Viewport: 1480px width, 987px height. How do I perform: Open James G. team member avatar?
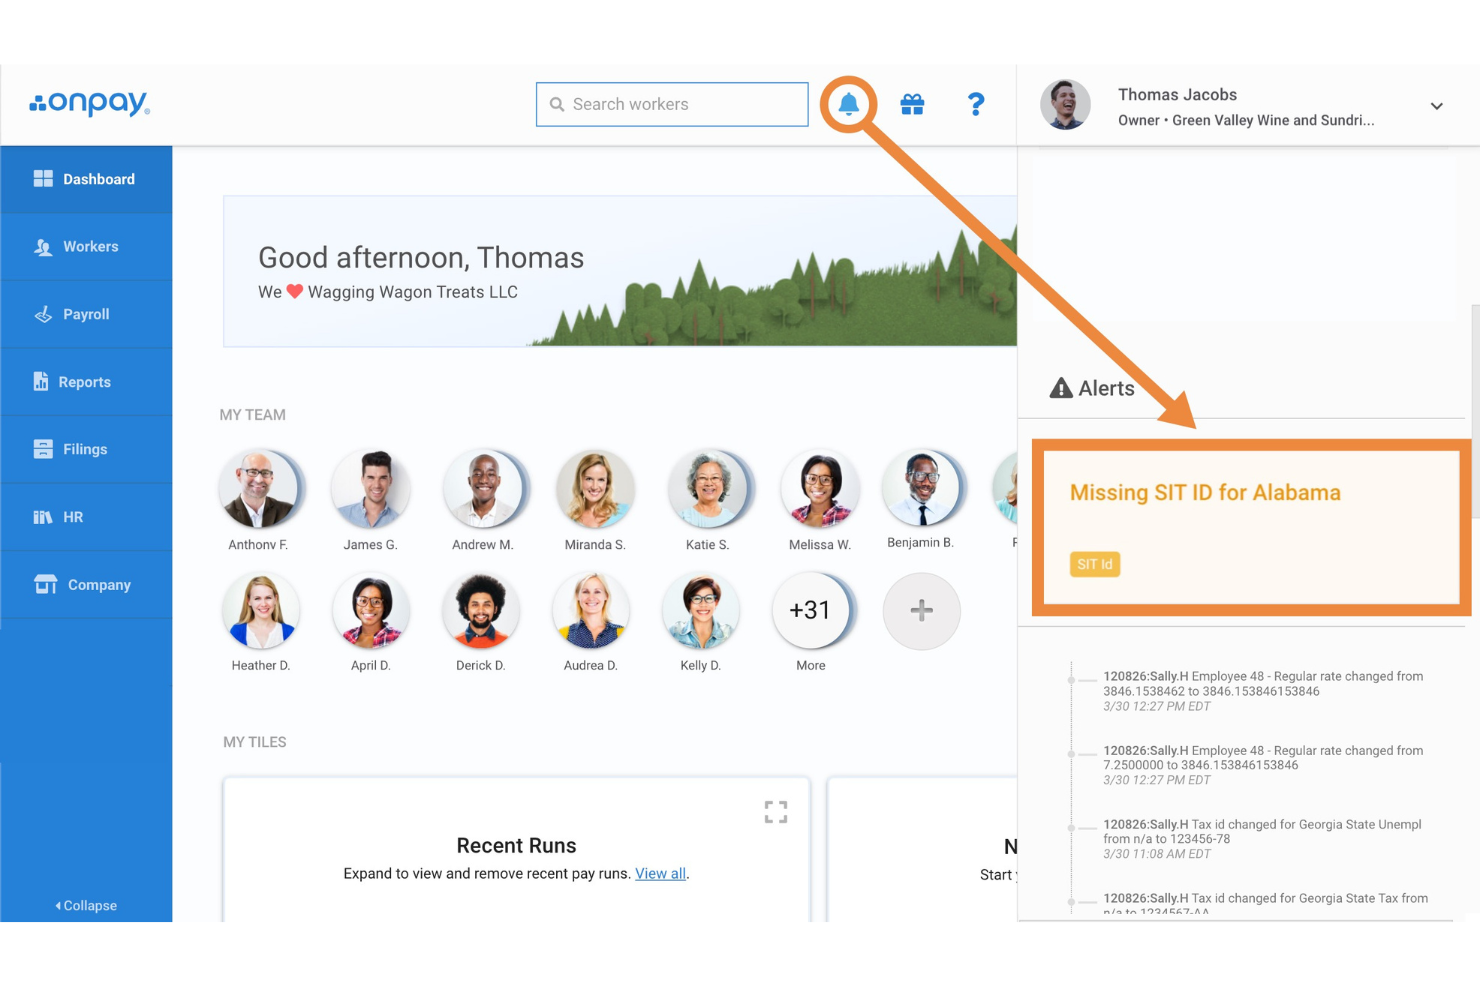(x=370, y=488)
